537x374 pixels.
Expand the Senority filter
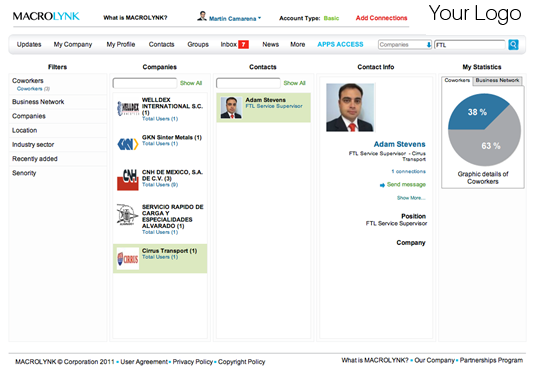[24, 173]
